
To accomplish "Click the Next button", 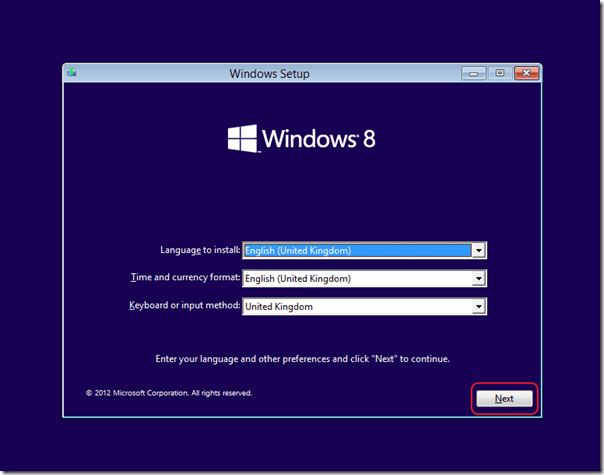I will (504, 398).
